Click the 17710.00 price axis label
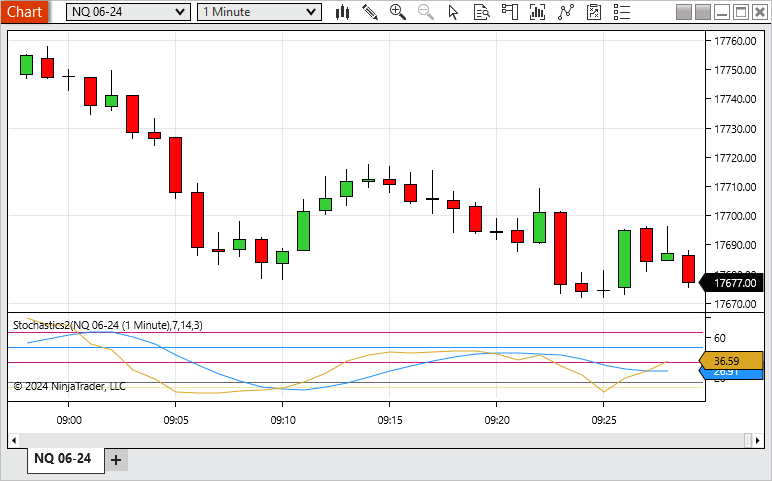This screenshot has height=481, width=772. pyautogui.click(x=735, y=187)
